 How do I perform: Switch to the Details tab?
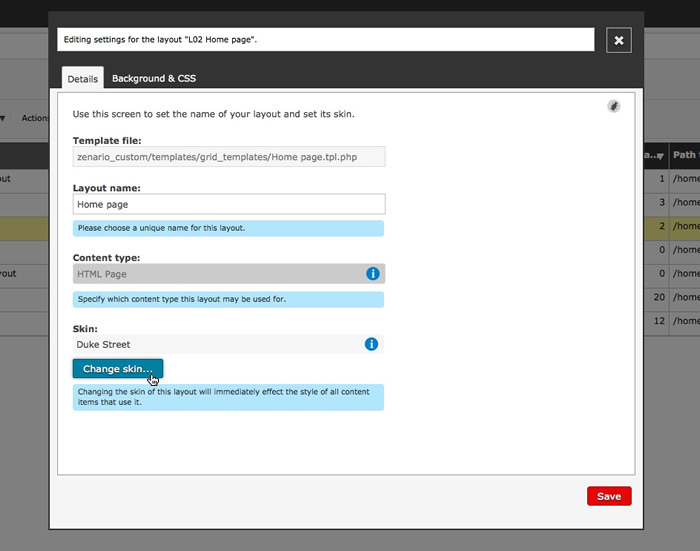coord(82,78)
